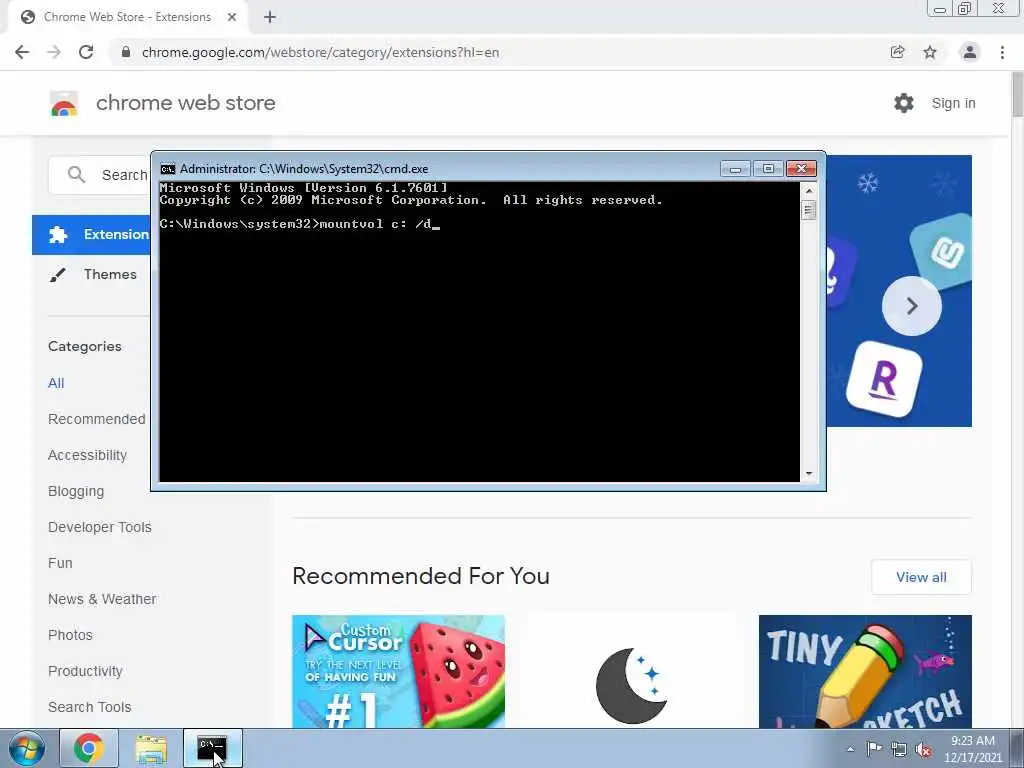Screen dimensions: 1024x768
Task: Select Developer Tools category
Action: click(100, 527)
